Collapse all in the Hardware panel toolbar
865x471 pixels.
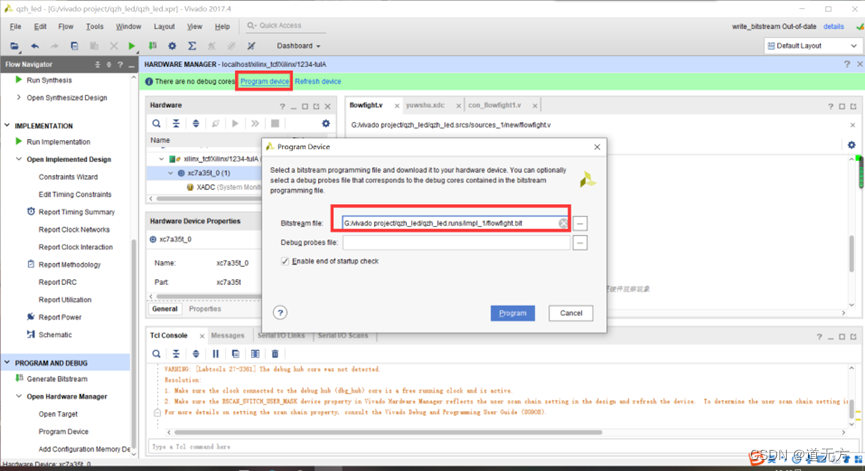pos(176,124)
